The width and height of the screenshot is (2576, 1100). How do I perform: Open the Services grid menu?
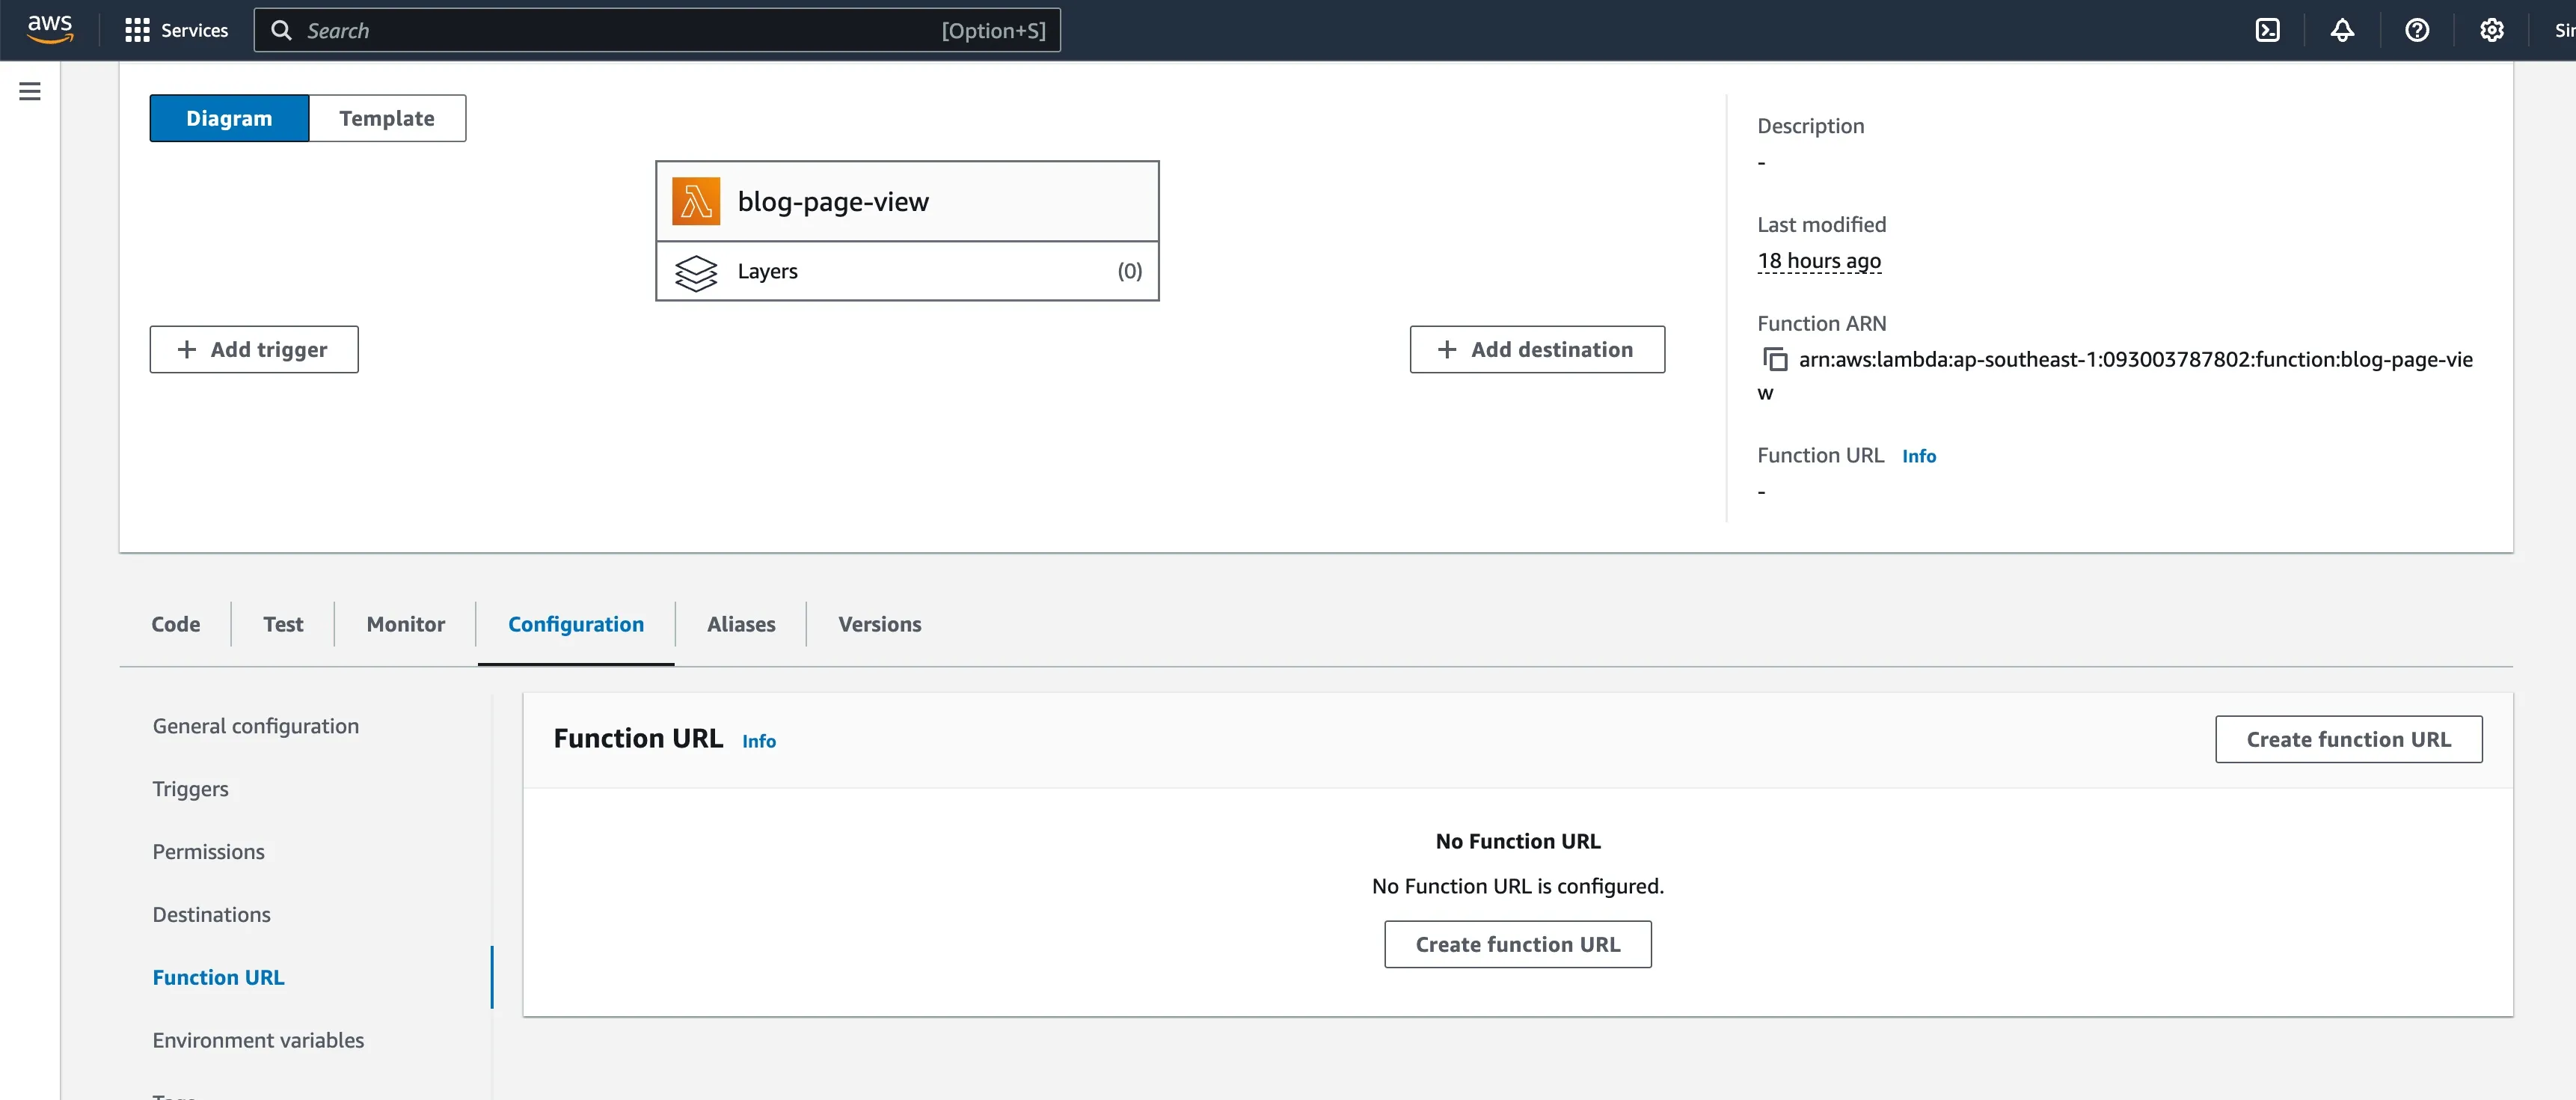176,30
